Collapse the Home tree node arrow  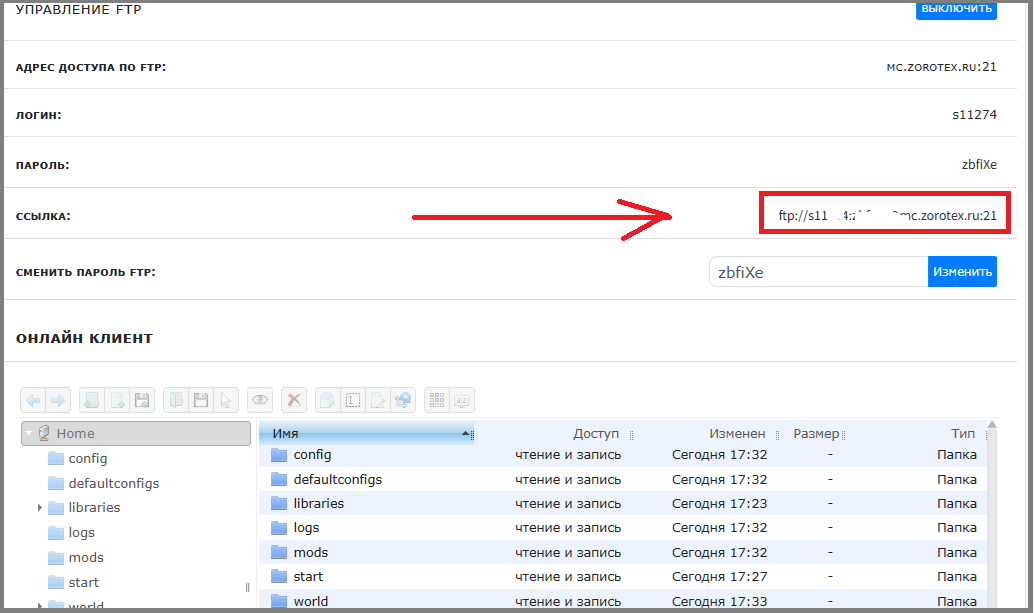click(x=28, y=433)
